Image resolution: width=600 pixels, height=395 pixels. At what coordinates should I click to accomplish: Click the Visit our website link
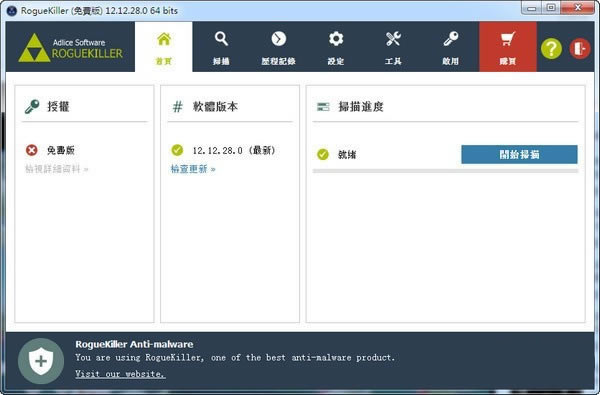(120, 374)
